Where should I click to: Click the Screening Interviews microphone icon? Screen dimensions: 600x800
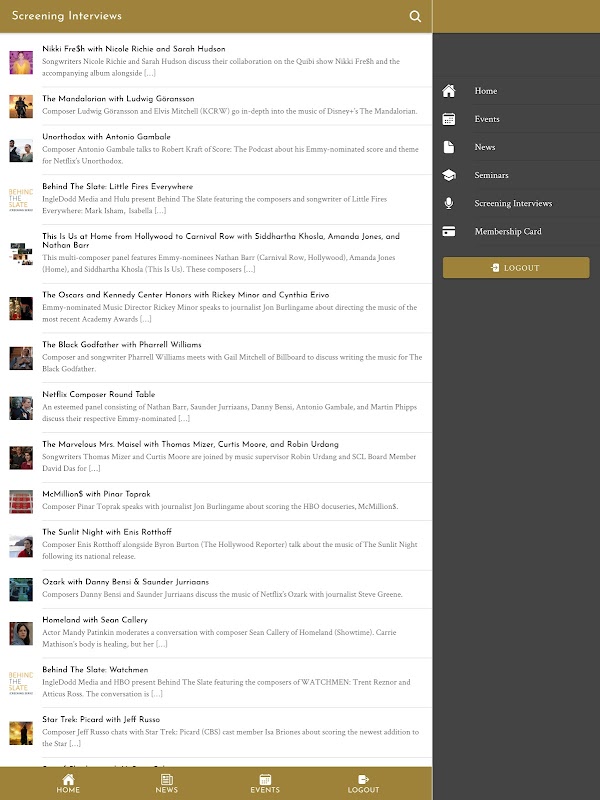[x=448, y=203]
